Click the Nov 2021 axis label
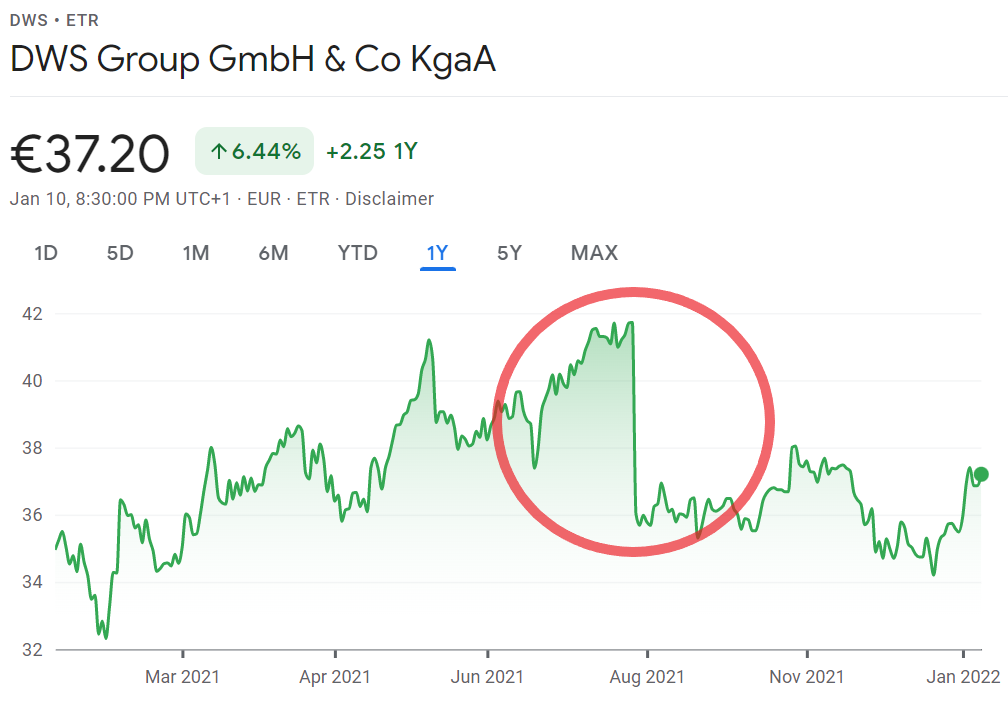This screenshot has height=709, width=1008. pyautogui.click(x=806, y=677)
